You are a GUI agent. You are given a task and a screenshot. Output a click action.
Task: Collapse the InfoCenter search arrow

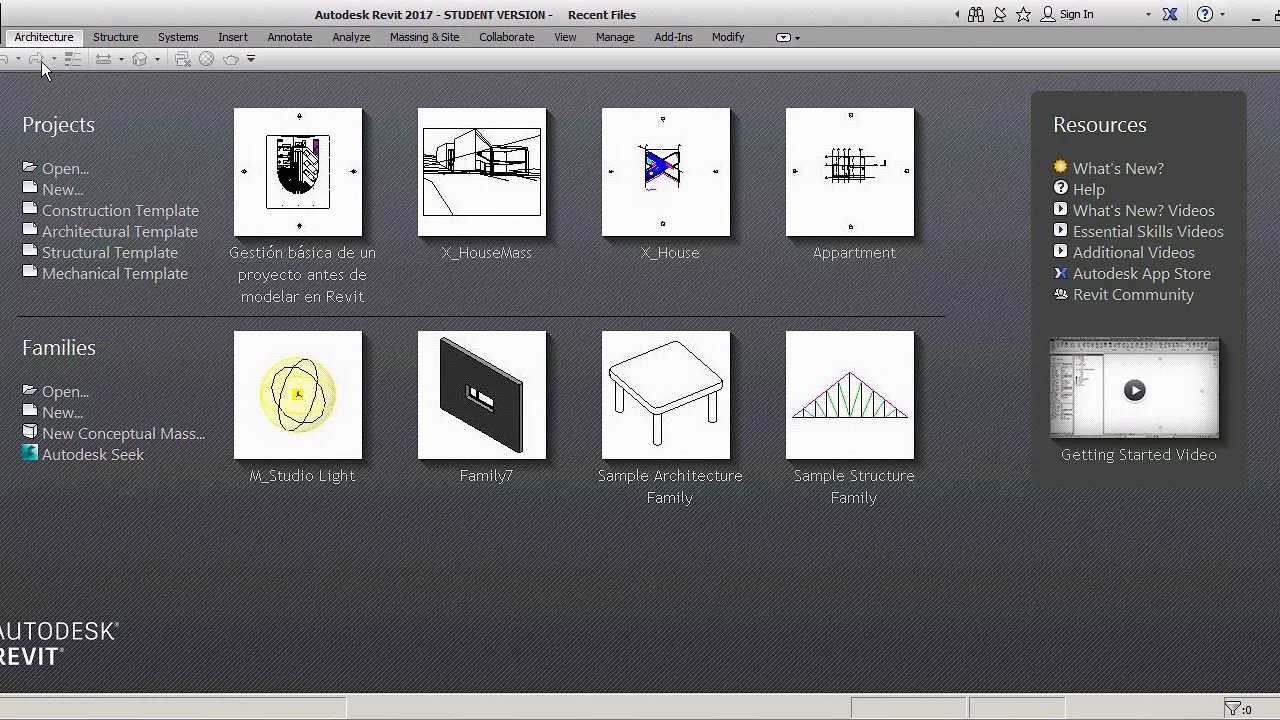pos(957,14)
